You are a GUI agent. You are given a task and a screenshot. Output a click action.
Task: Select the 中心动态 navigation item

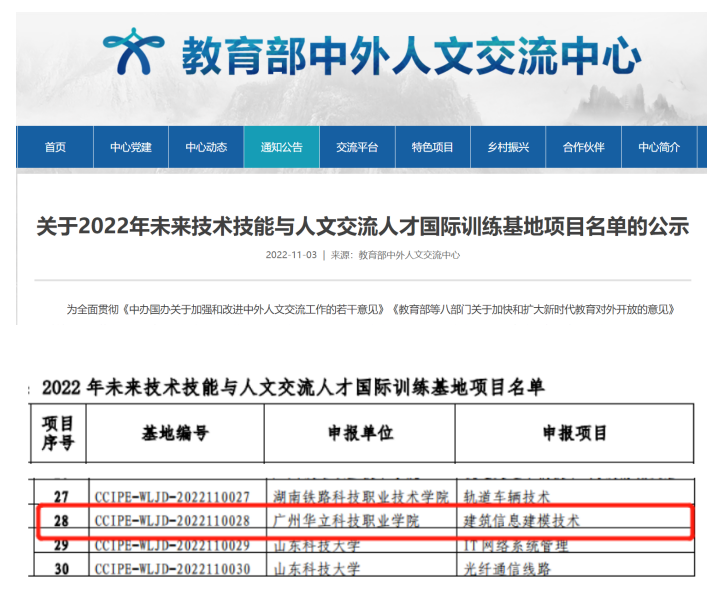pyautogui.click(x=206, y=147)
